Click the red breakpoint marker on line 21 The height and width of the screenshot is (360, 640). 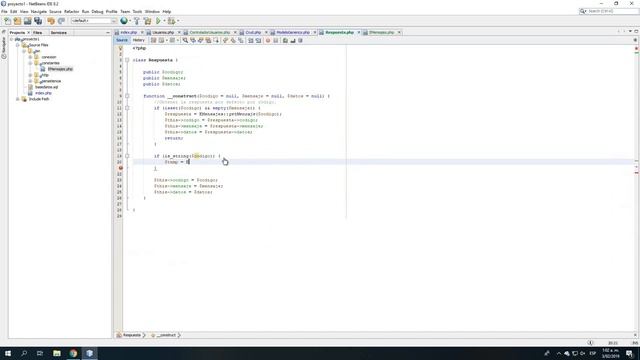tap(120, 168)
